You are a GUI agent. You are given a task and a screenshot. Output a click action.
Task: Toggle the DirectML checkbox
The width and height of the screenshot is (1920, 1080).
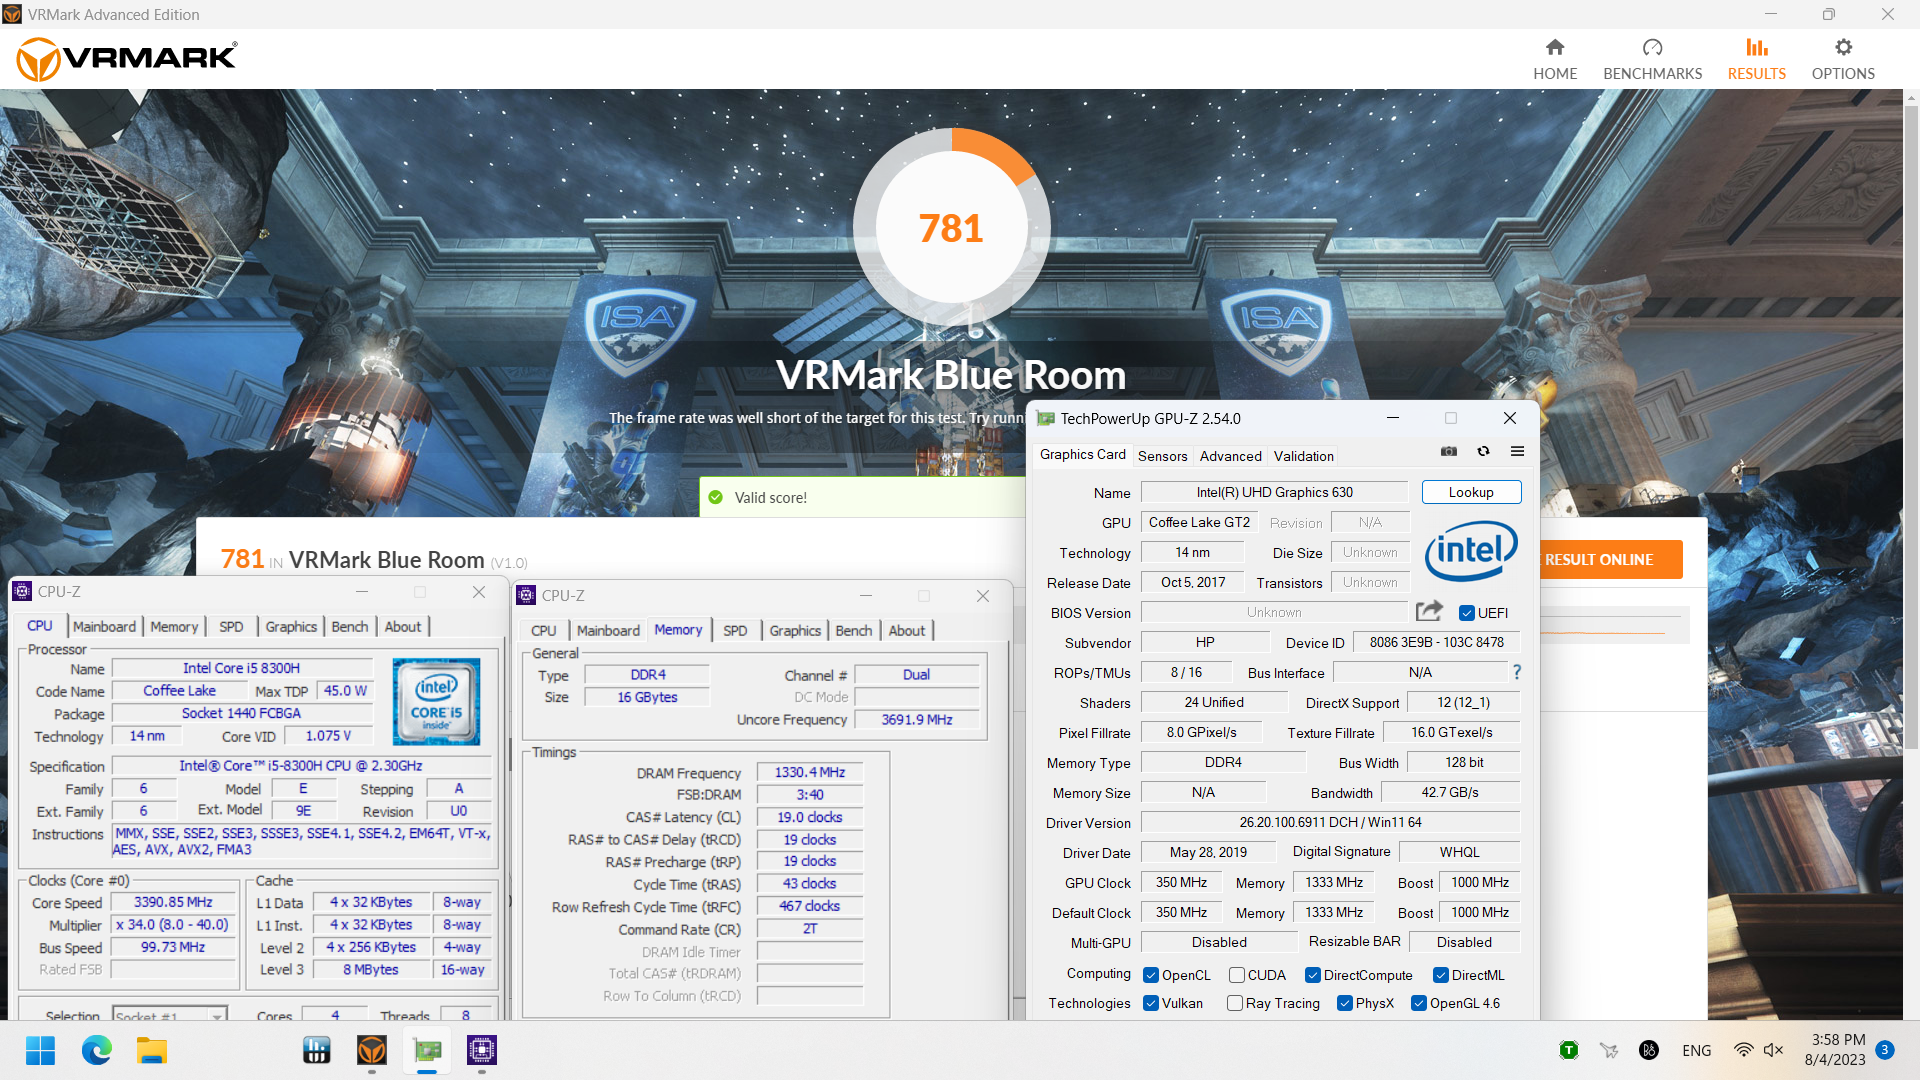[1441, 975]
